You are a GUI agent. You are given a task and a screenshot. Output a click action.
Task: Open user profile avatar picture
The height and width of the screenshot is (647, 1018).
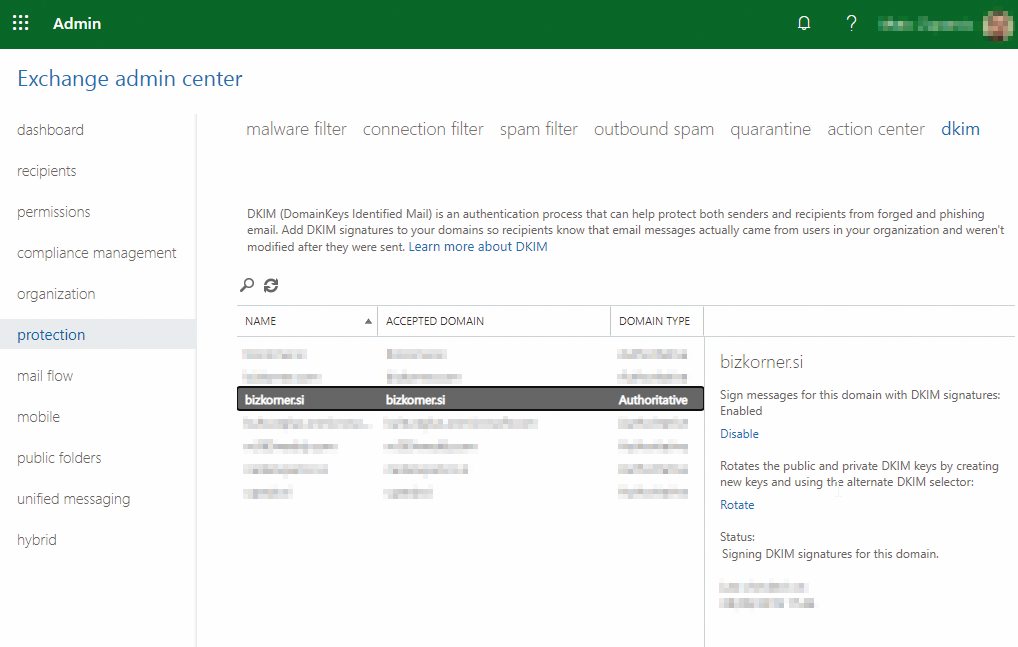pyautogui.click(x=997, y=25)
